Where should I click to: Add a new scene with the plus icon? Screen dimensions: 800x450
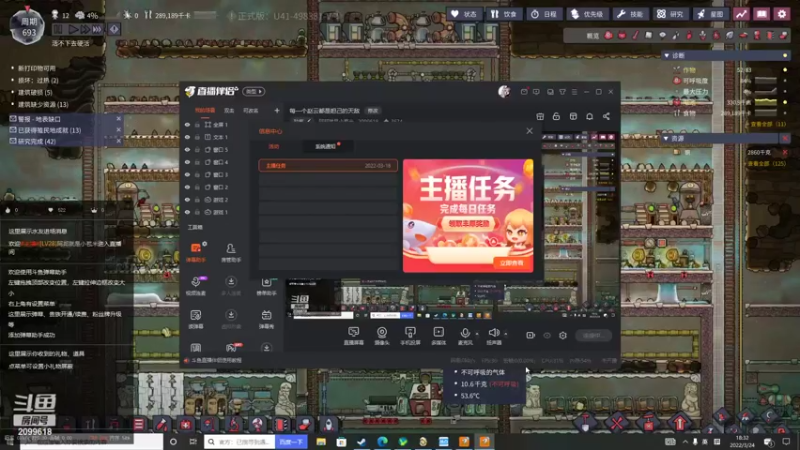(x=277, y=110)
